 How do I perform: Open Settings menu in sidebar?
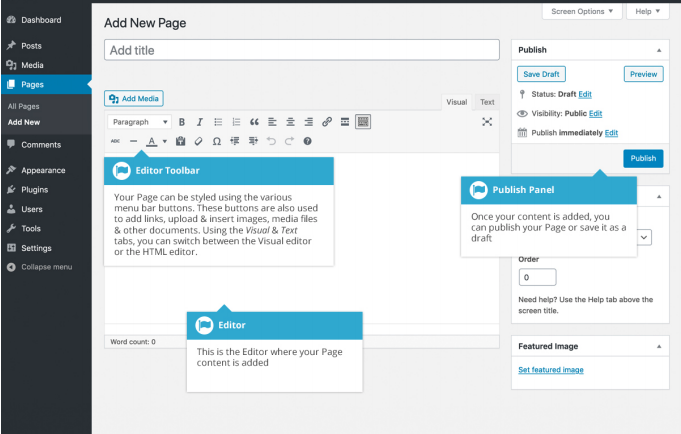tap(46, 248)
